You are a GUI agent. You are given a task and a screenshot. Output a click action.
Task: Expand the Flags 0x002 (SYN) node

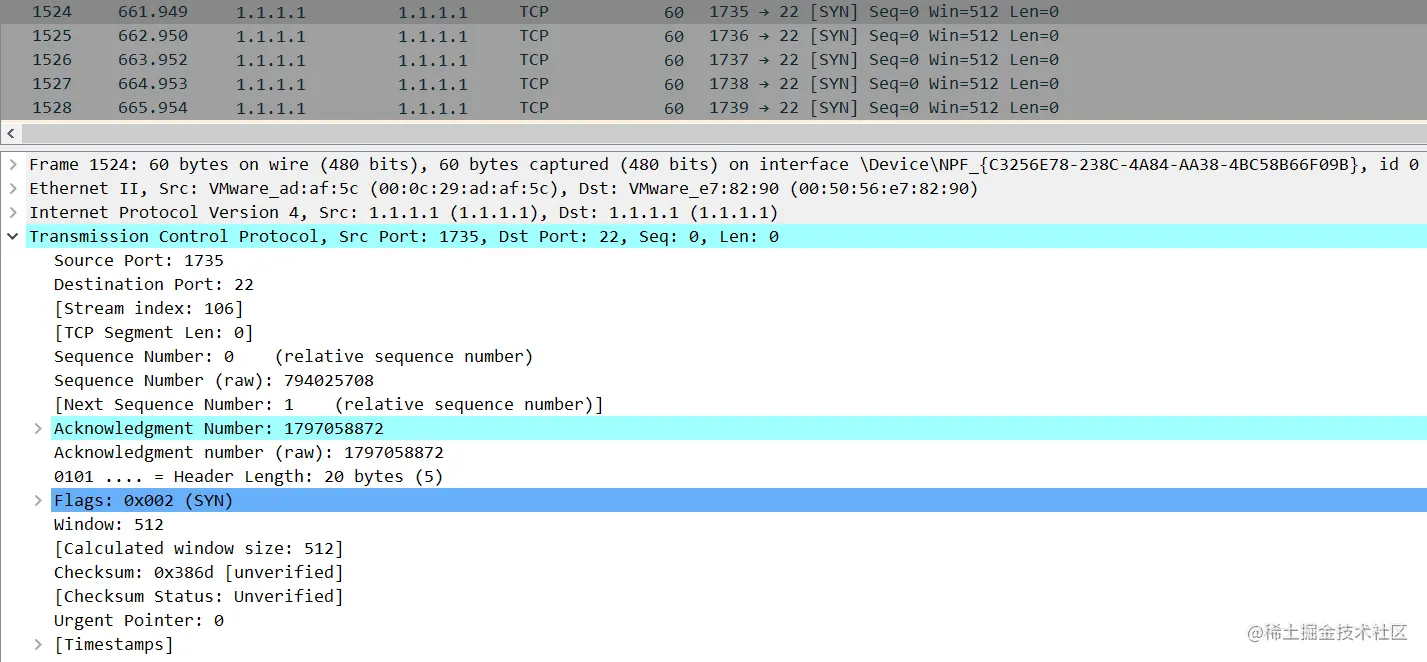tap(38, 500)
